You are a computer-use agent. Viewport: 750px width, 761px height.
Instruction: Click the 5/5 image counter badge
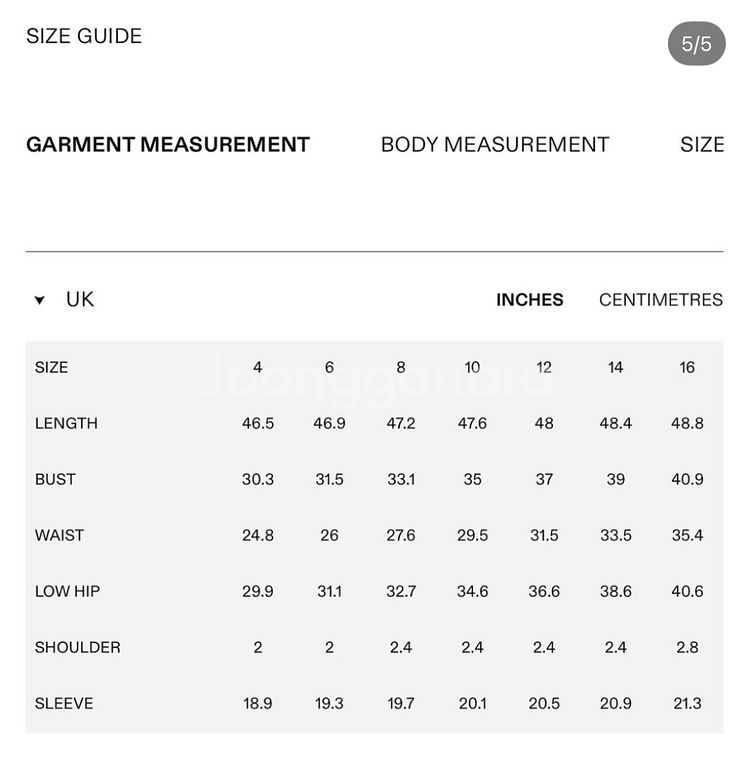[697, 44]
